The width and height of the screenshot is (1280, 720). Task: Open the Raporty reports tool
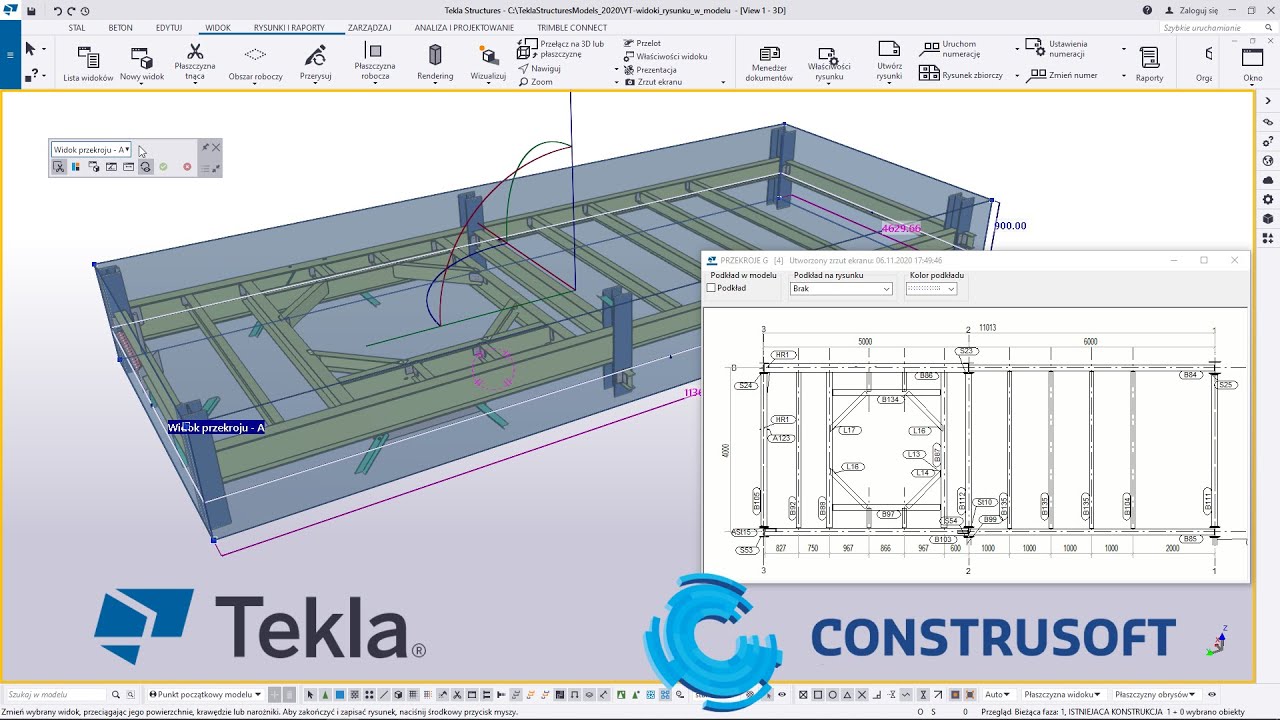1149,63
